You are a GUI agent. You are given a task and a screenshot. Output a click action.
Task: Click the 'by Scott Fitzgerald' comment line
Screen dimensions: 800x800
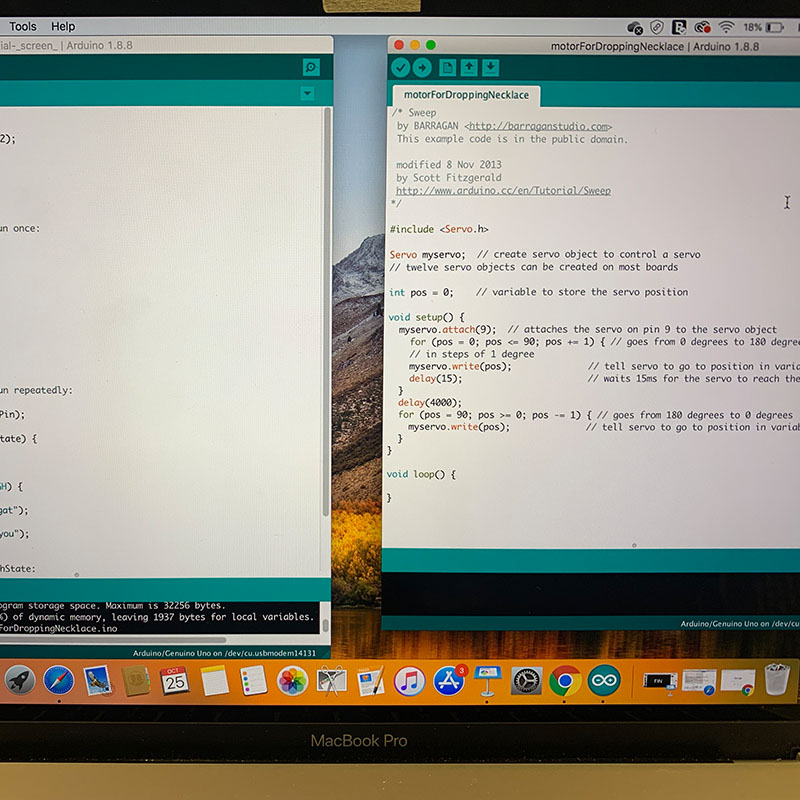pyautogui.click(x=449, y=178)
